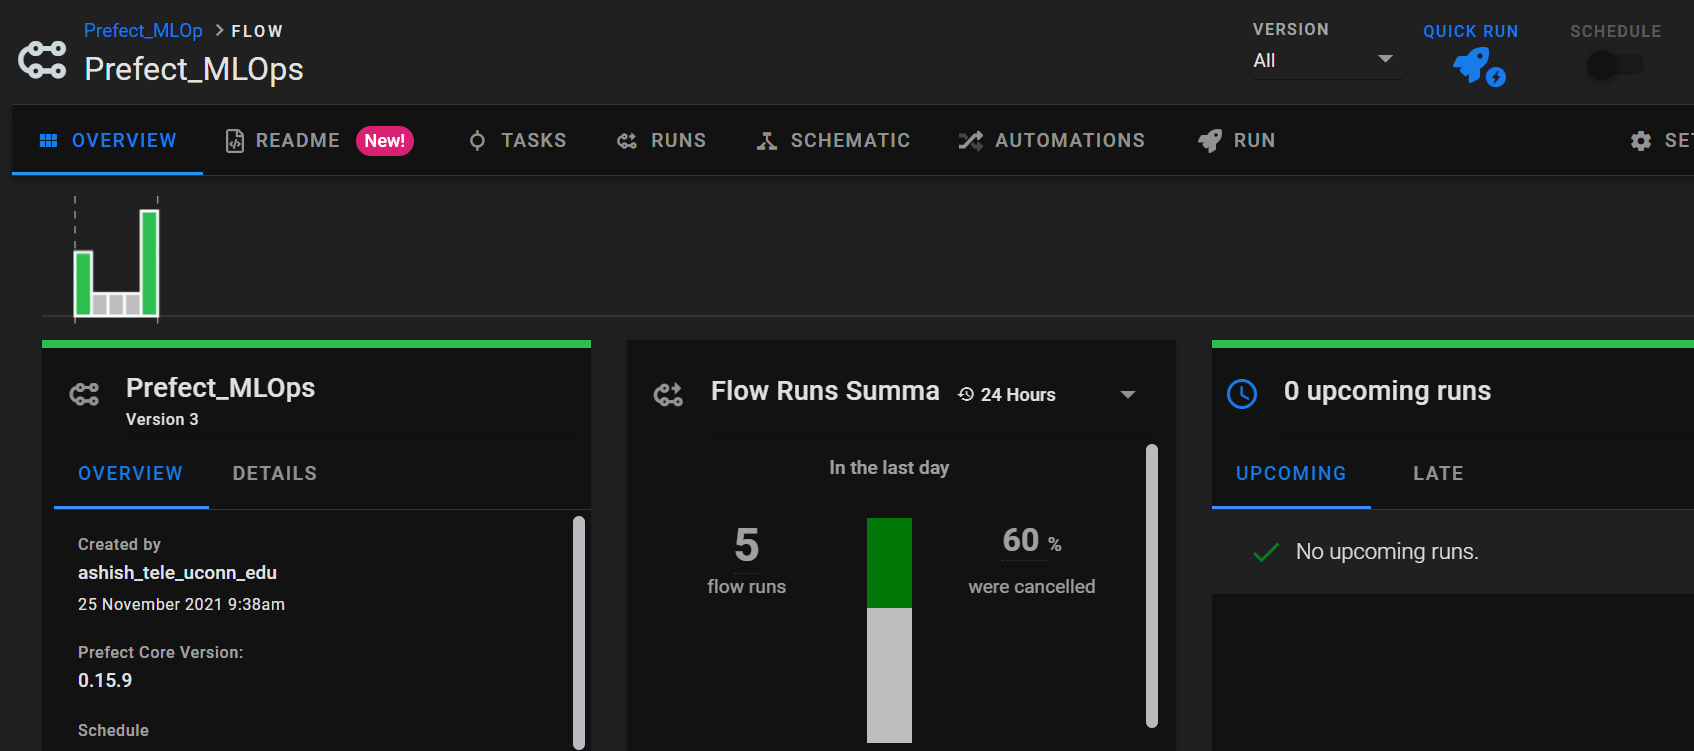Screen dimensions: 1694x751
Task: Click the Tasks node icon
Action: [x=477, y=141]
